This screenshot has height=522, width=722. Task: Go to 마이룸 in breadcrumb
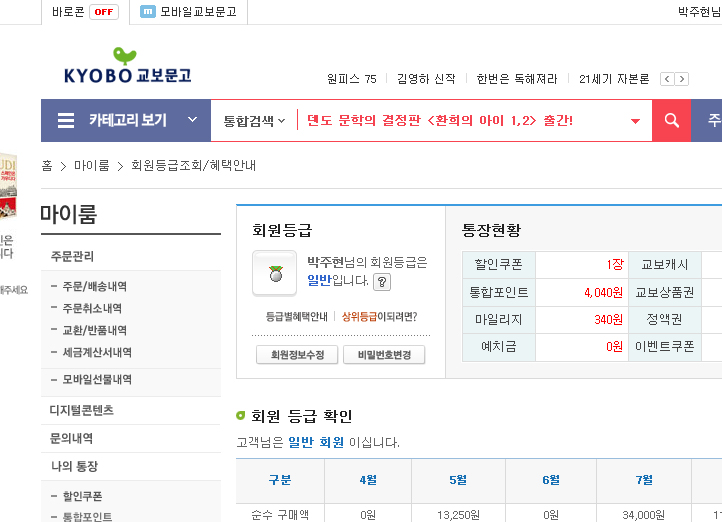(92, 166)
